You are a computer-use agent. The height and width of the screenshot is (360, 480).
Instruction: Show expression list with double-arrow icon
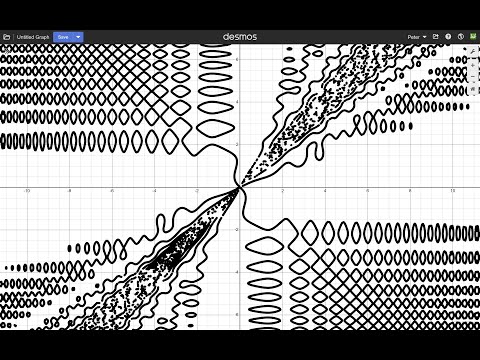(x=6, y=50)
